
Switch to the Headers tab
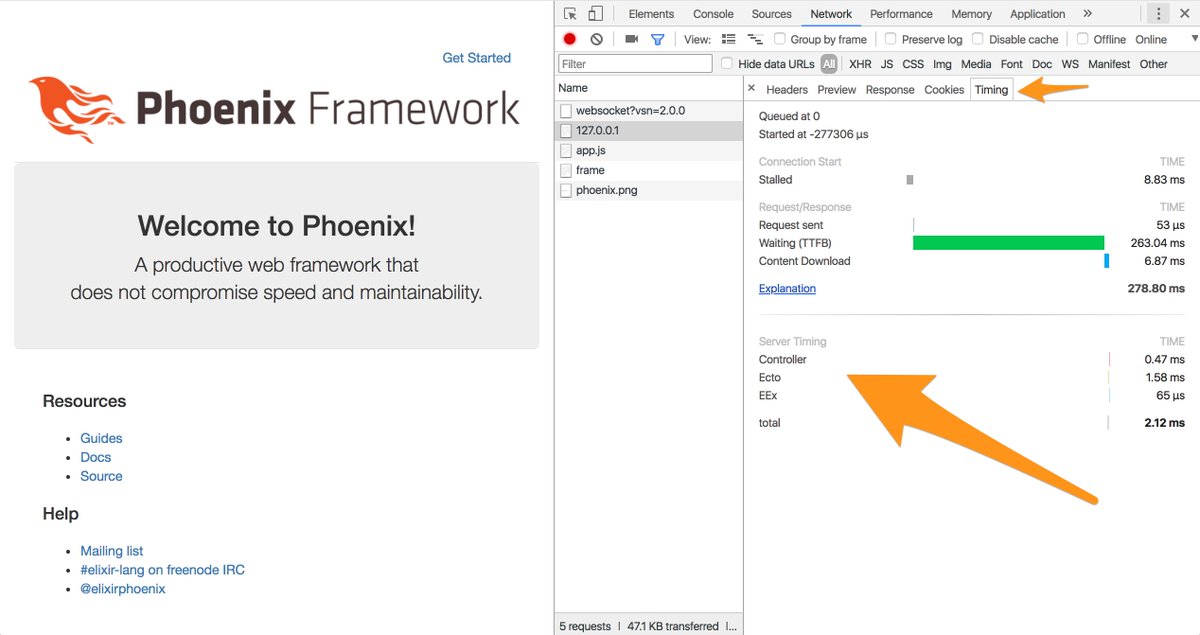787,90
